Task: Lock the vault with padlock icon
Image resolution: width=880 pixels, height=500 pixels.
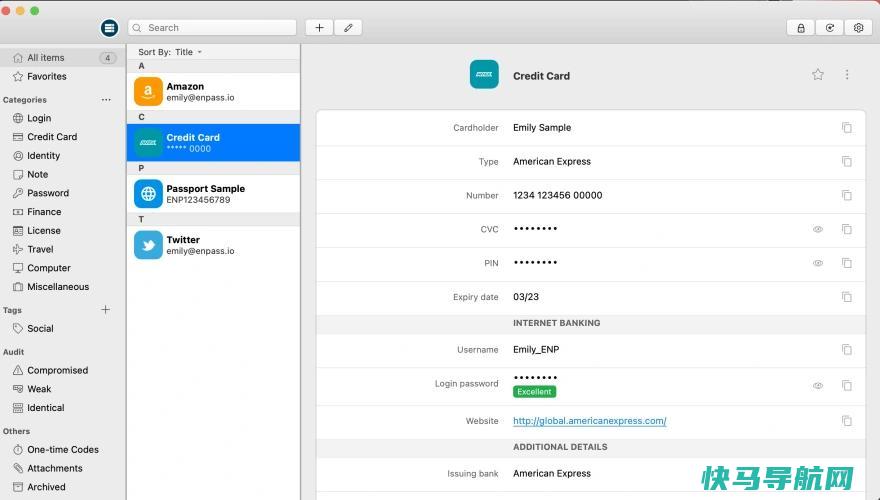Action: [801, 27]
